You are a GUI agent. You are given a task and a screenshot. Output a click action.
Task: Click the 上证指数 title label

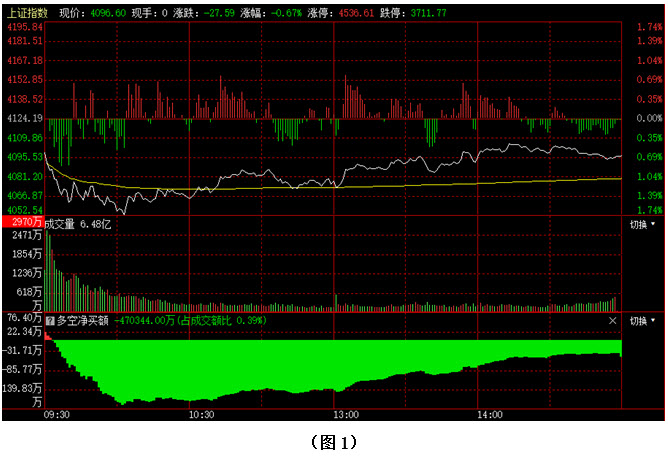click(27, 13)
